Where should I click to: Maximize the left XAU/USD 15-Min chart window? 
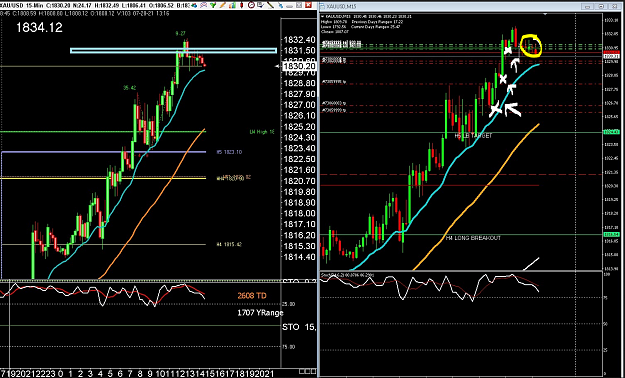click(299, 5)
